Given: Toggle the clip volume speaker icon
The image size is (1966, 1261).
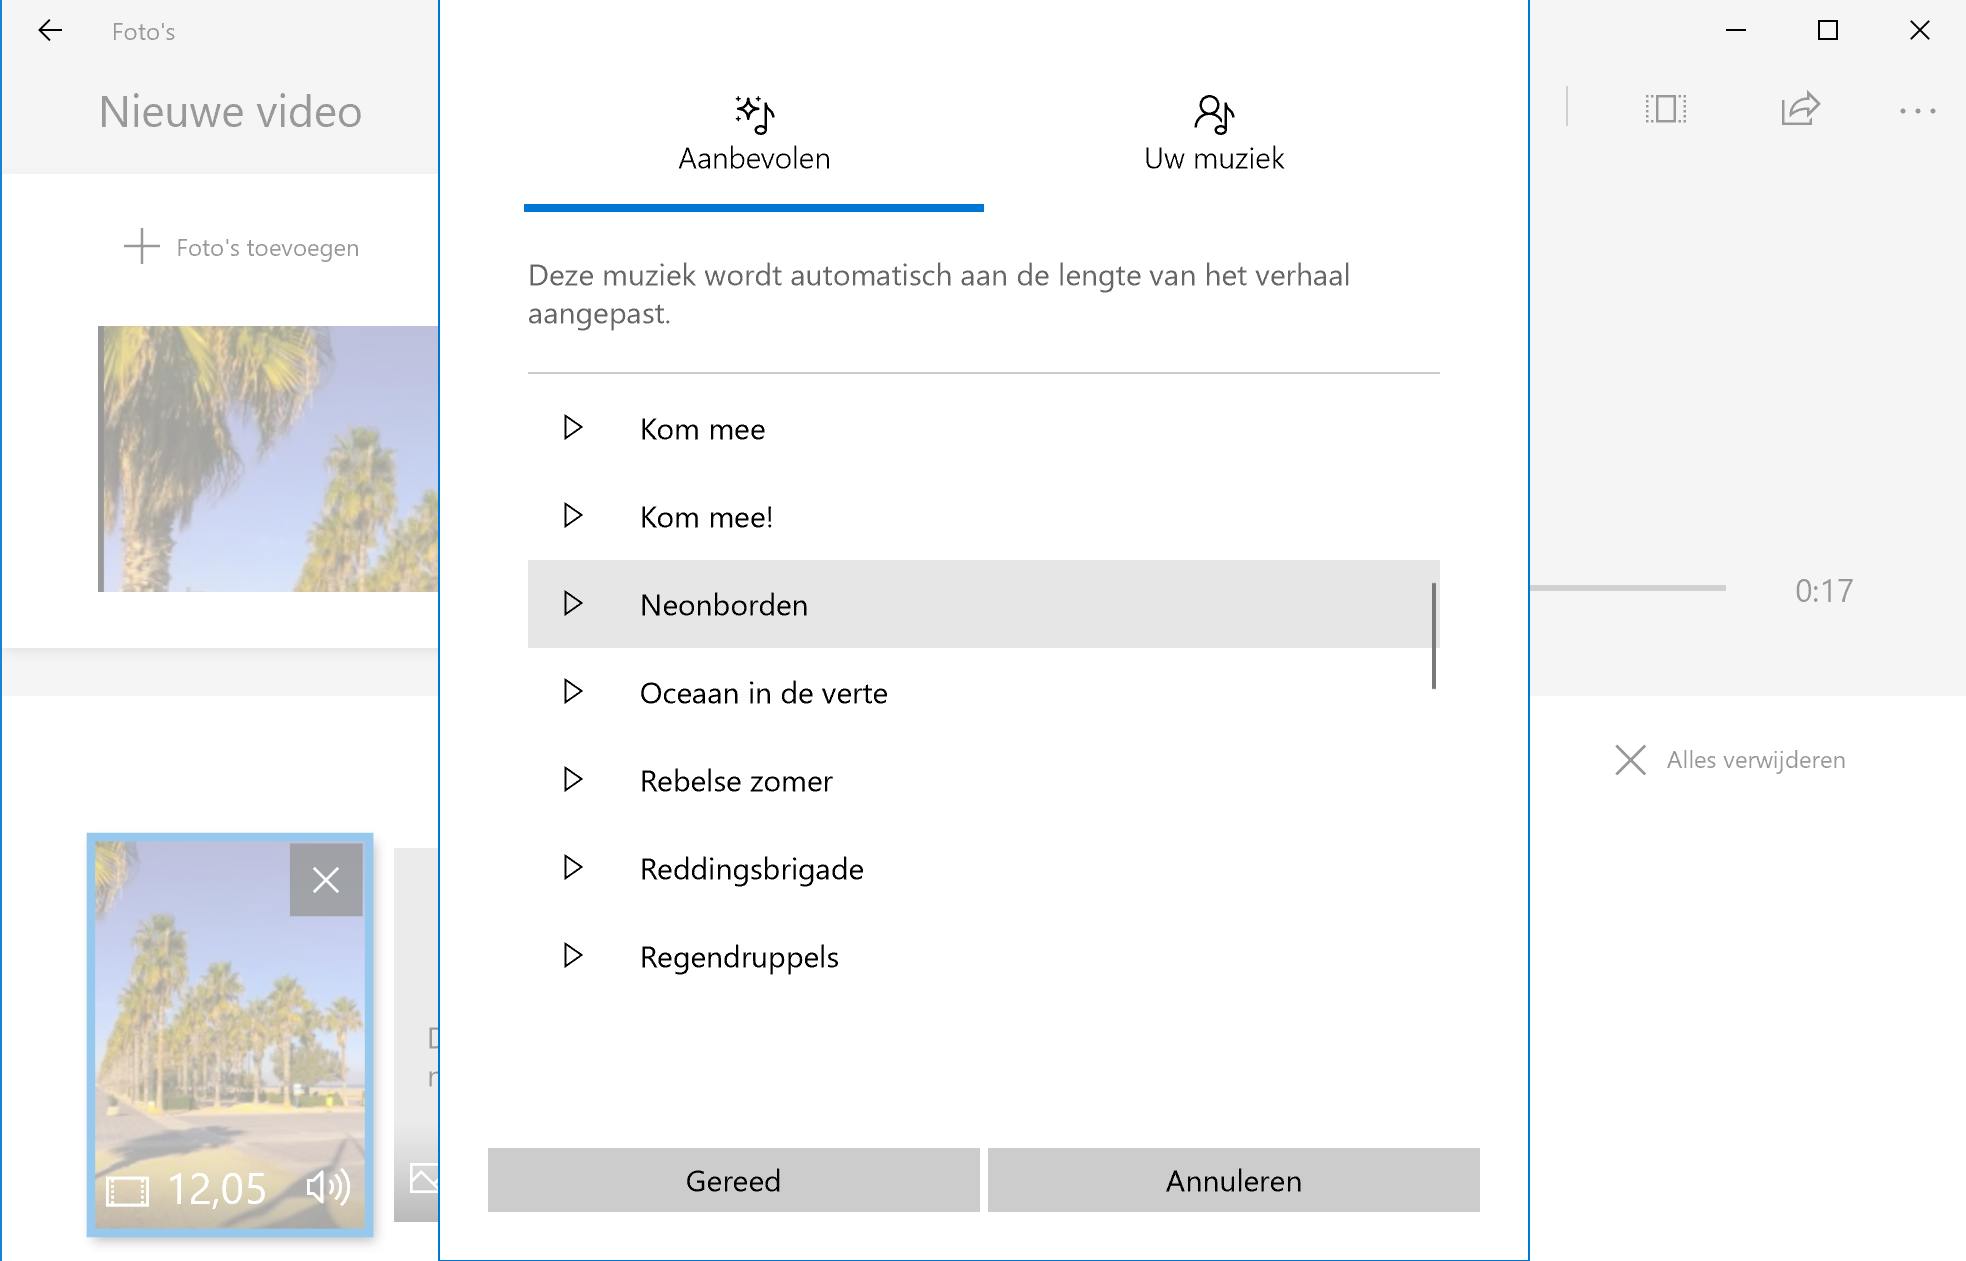Looking at the screenshot, I should (328, 1188).
